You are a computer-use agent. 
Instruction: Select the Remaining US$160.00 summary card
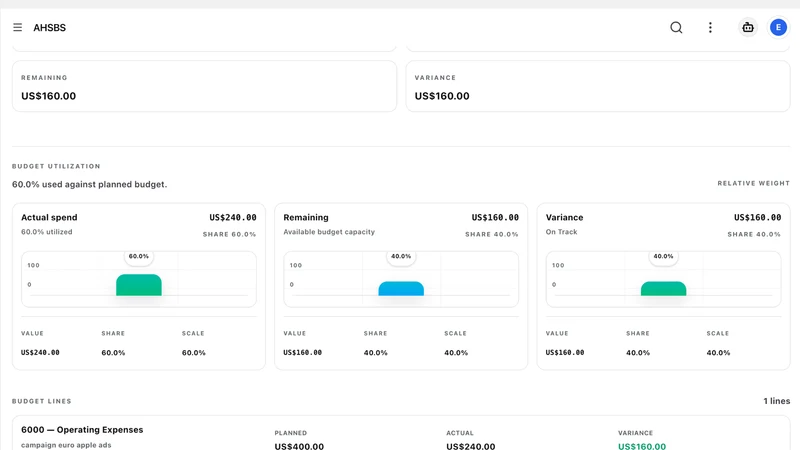point(204,86)
